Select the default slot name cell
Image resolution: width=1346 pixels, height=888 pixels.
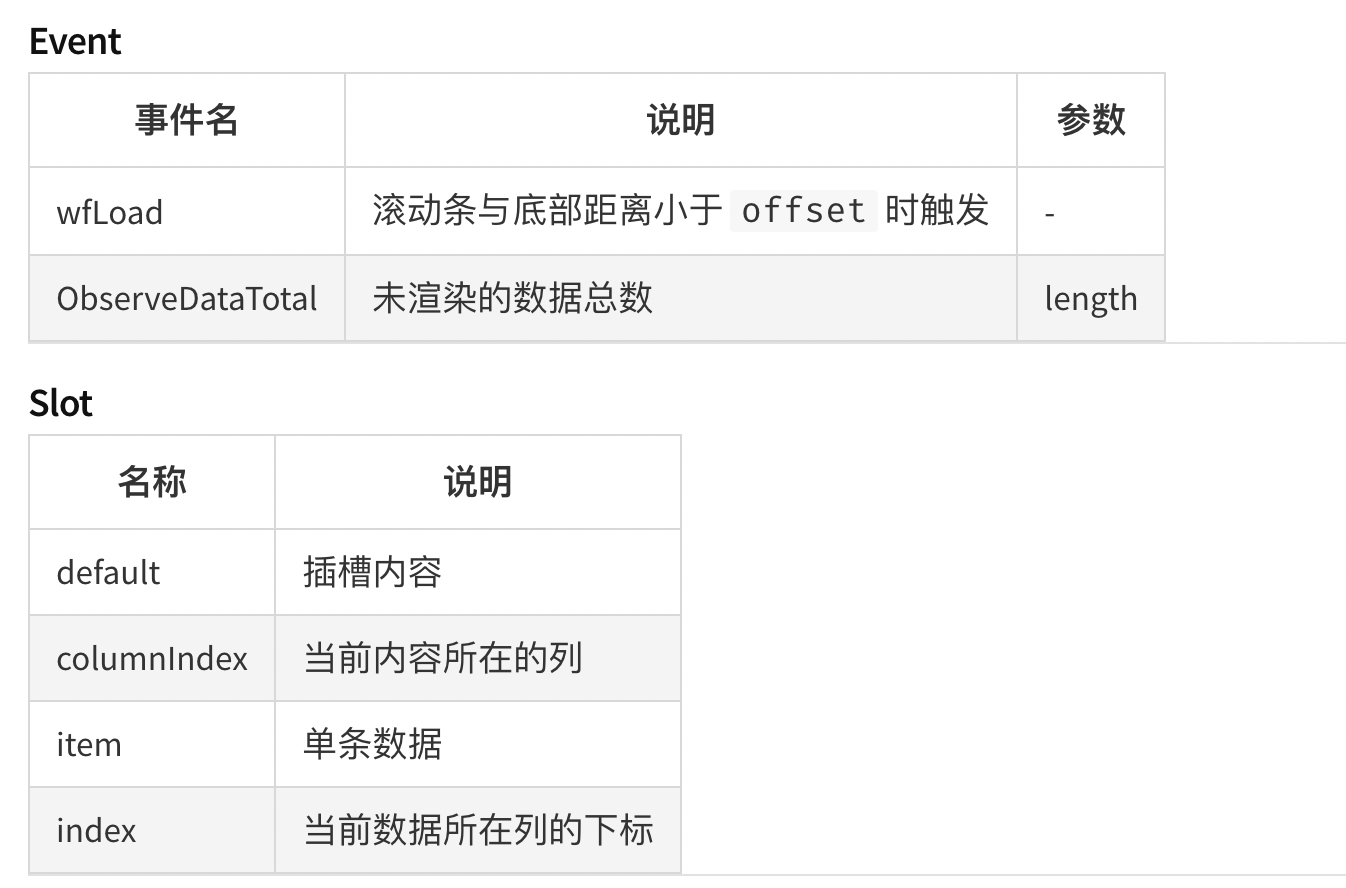[152, 572]
